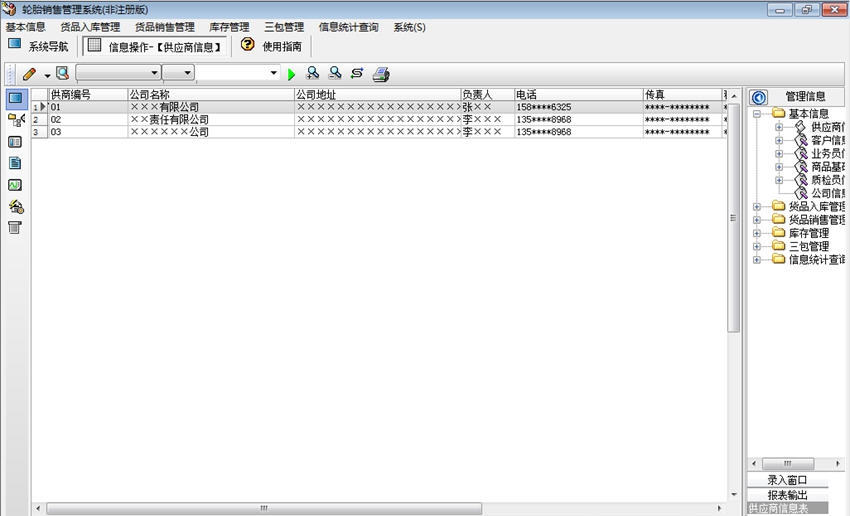Expand the 货品入库管理 tree folder
The width and height of the screenshot is (850, 516).
(x=757, y=207)
